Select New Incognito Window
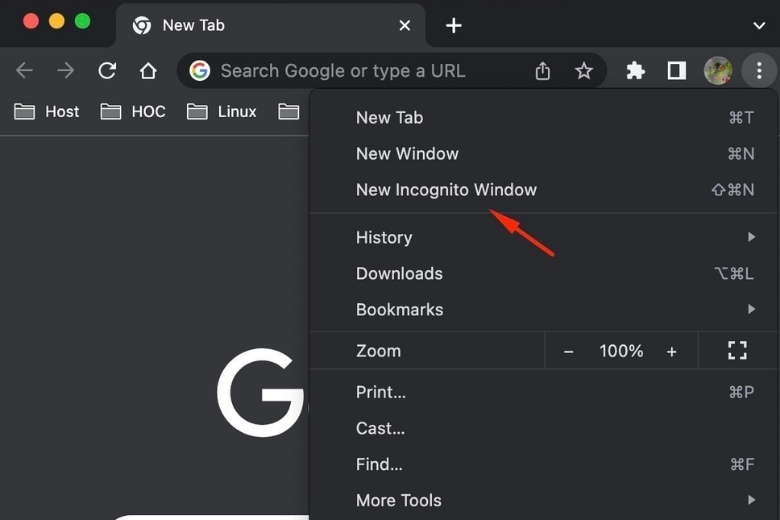Screen dimensions: 780x520 coord(543,190)
